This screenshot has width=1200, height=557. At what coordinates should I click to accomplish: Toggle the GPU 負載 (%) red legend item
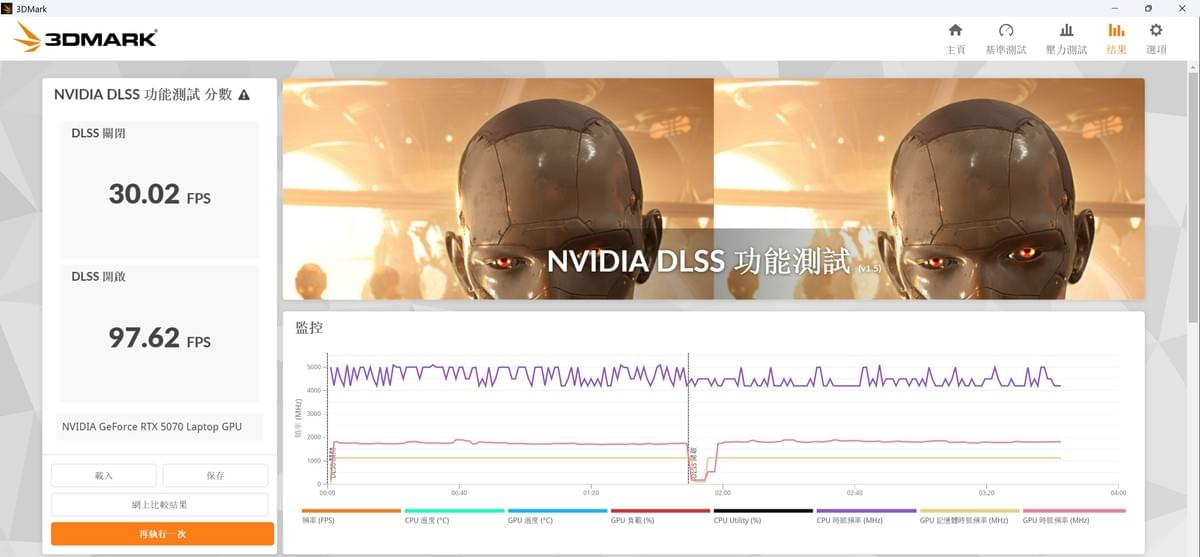pyautogui.click(x=660, y=516)
